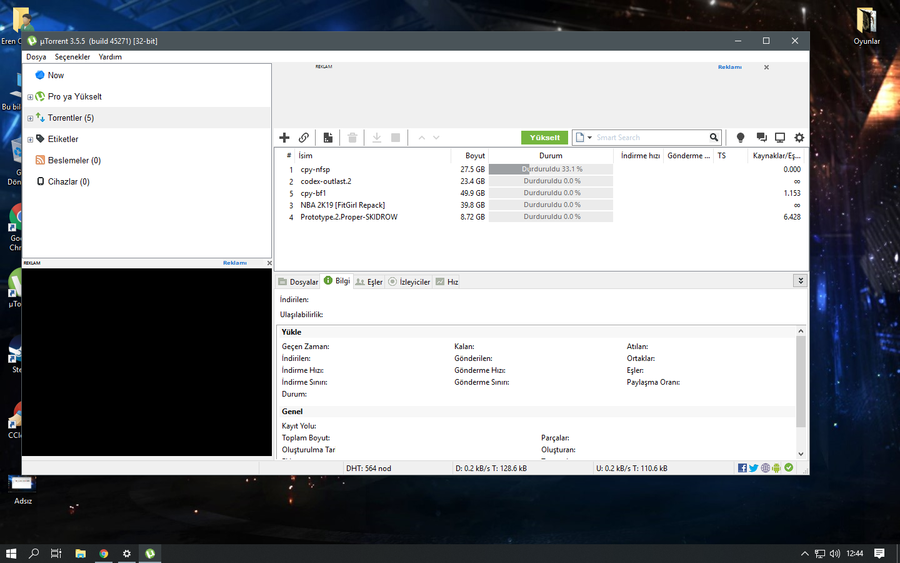
Task: Switch to the Eşler tab
Action: [x=369, y=282]
